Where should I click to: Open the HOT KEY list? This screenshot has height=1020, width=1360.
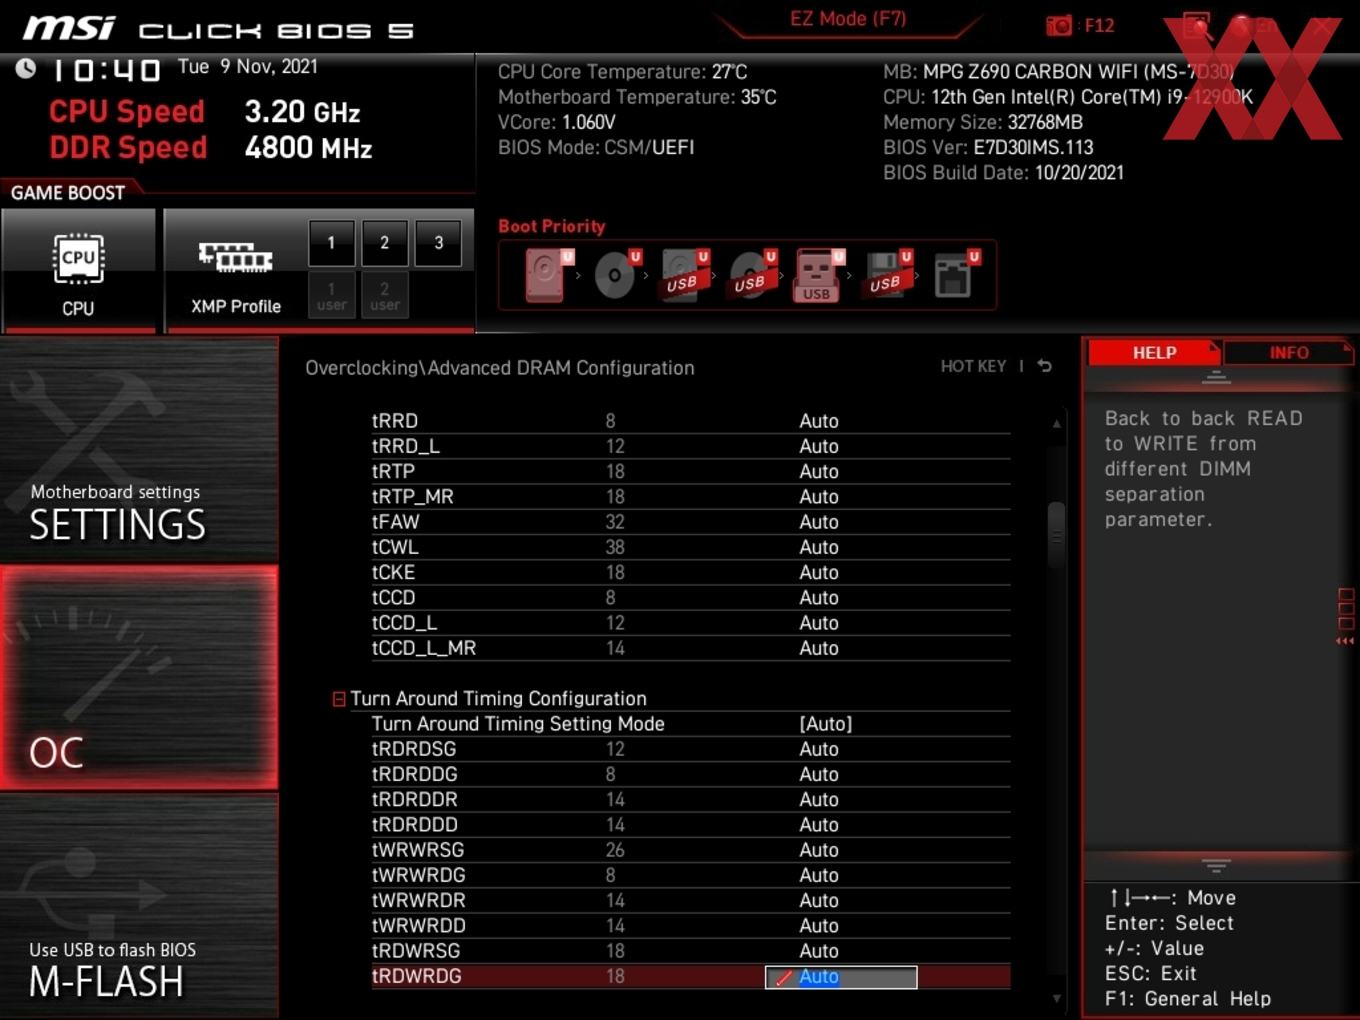coord(973,367)
